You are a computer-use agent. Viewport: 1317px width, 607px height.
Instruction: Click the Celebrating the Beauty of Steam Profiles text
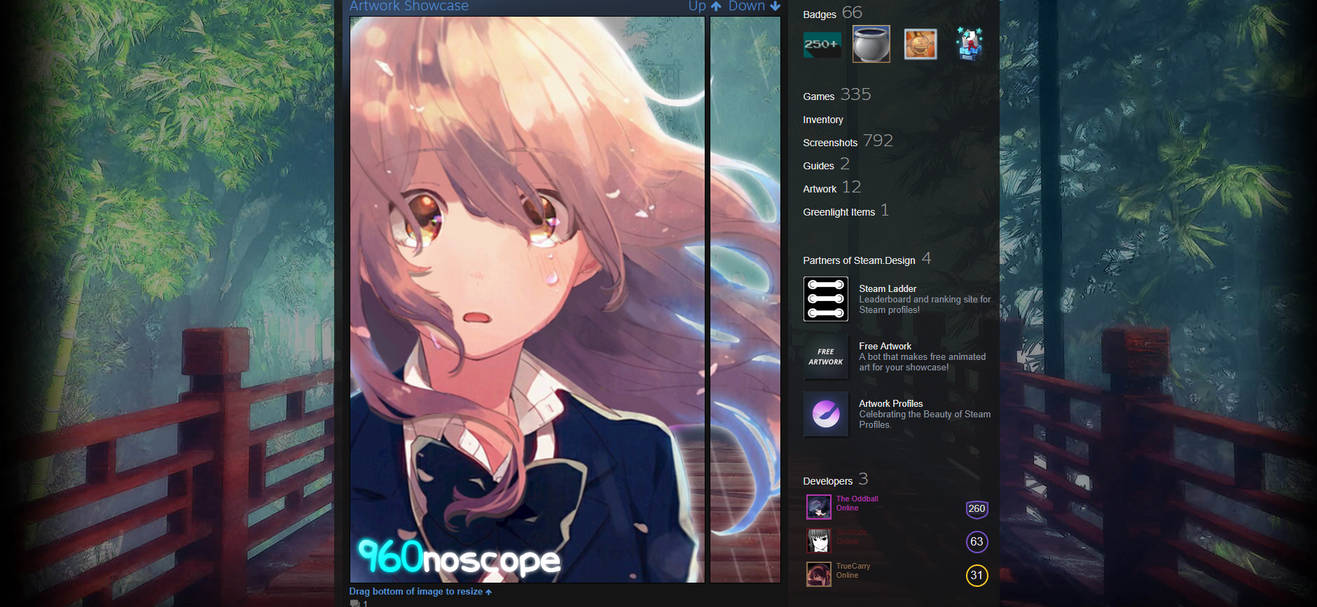coord(925,419)
